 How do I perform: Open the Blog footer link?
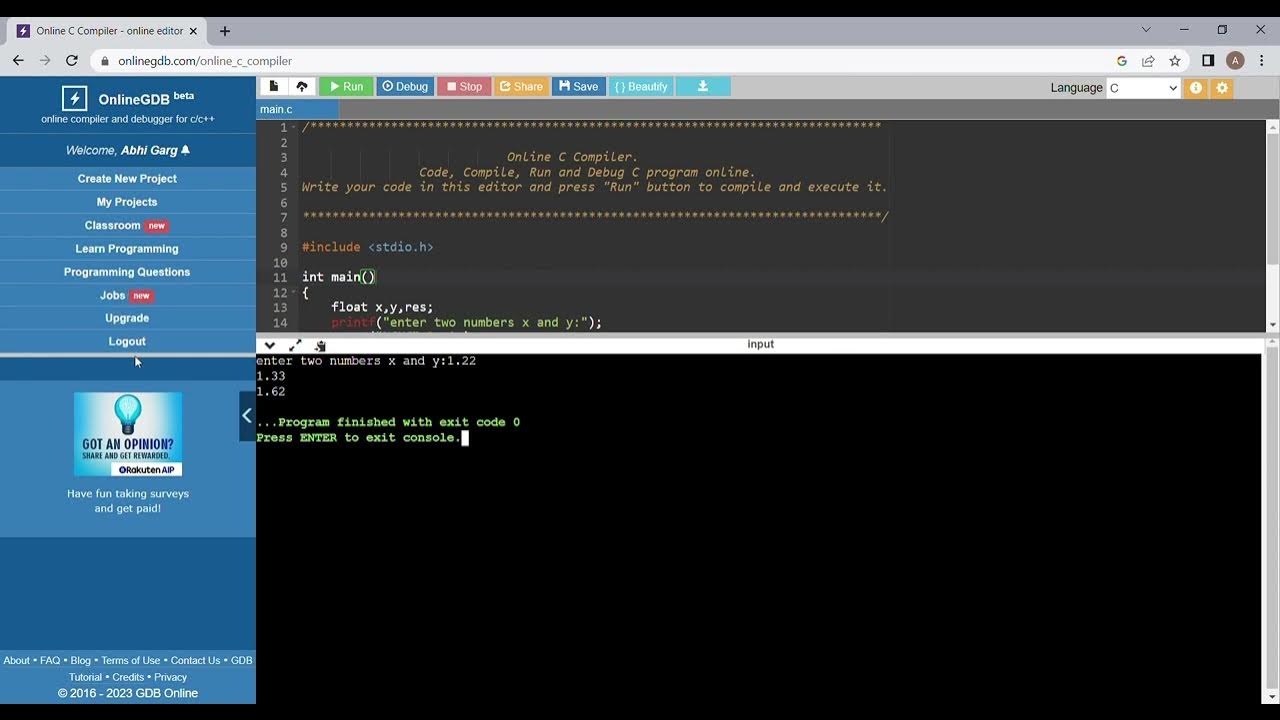[x=81, y=660]
